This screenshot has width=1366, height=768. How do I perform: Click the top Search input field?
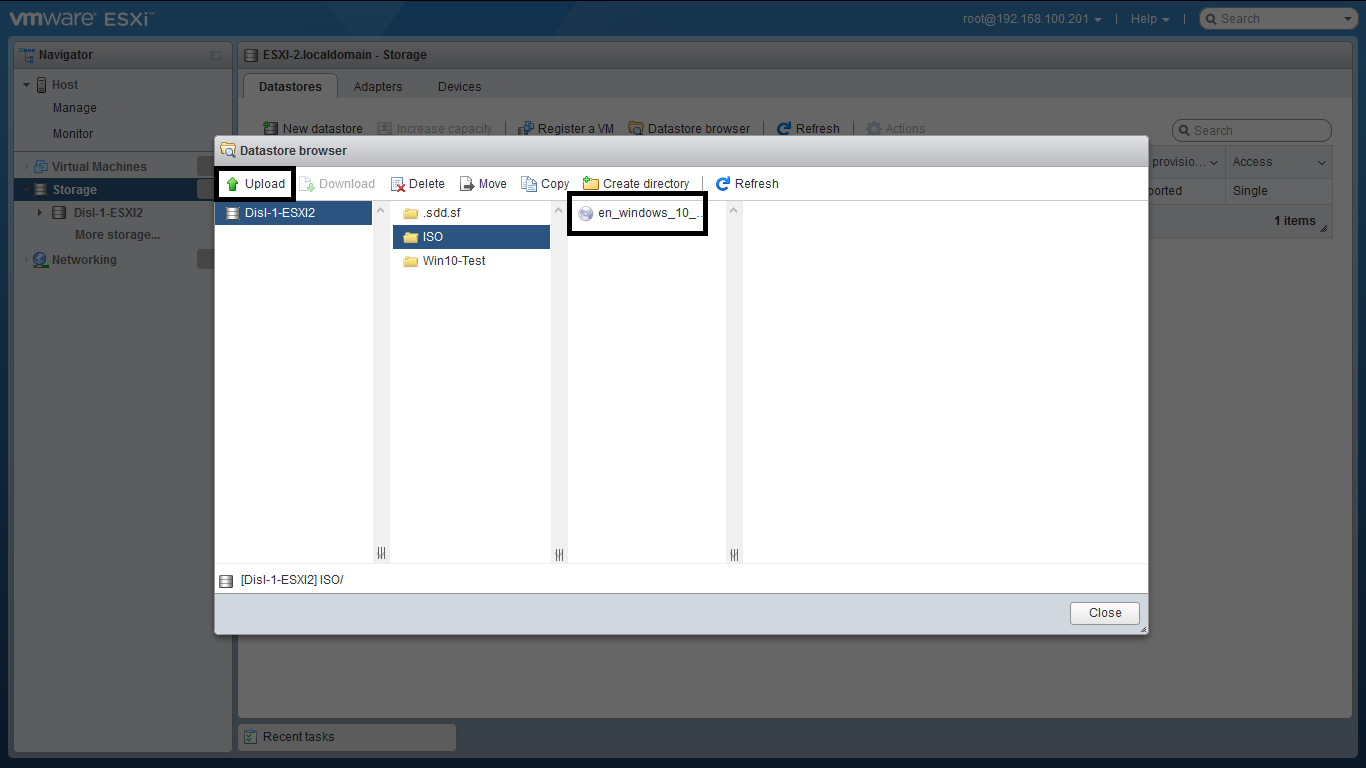[x=1278, y=19]
